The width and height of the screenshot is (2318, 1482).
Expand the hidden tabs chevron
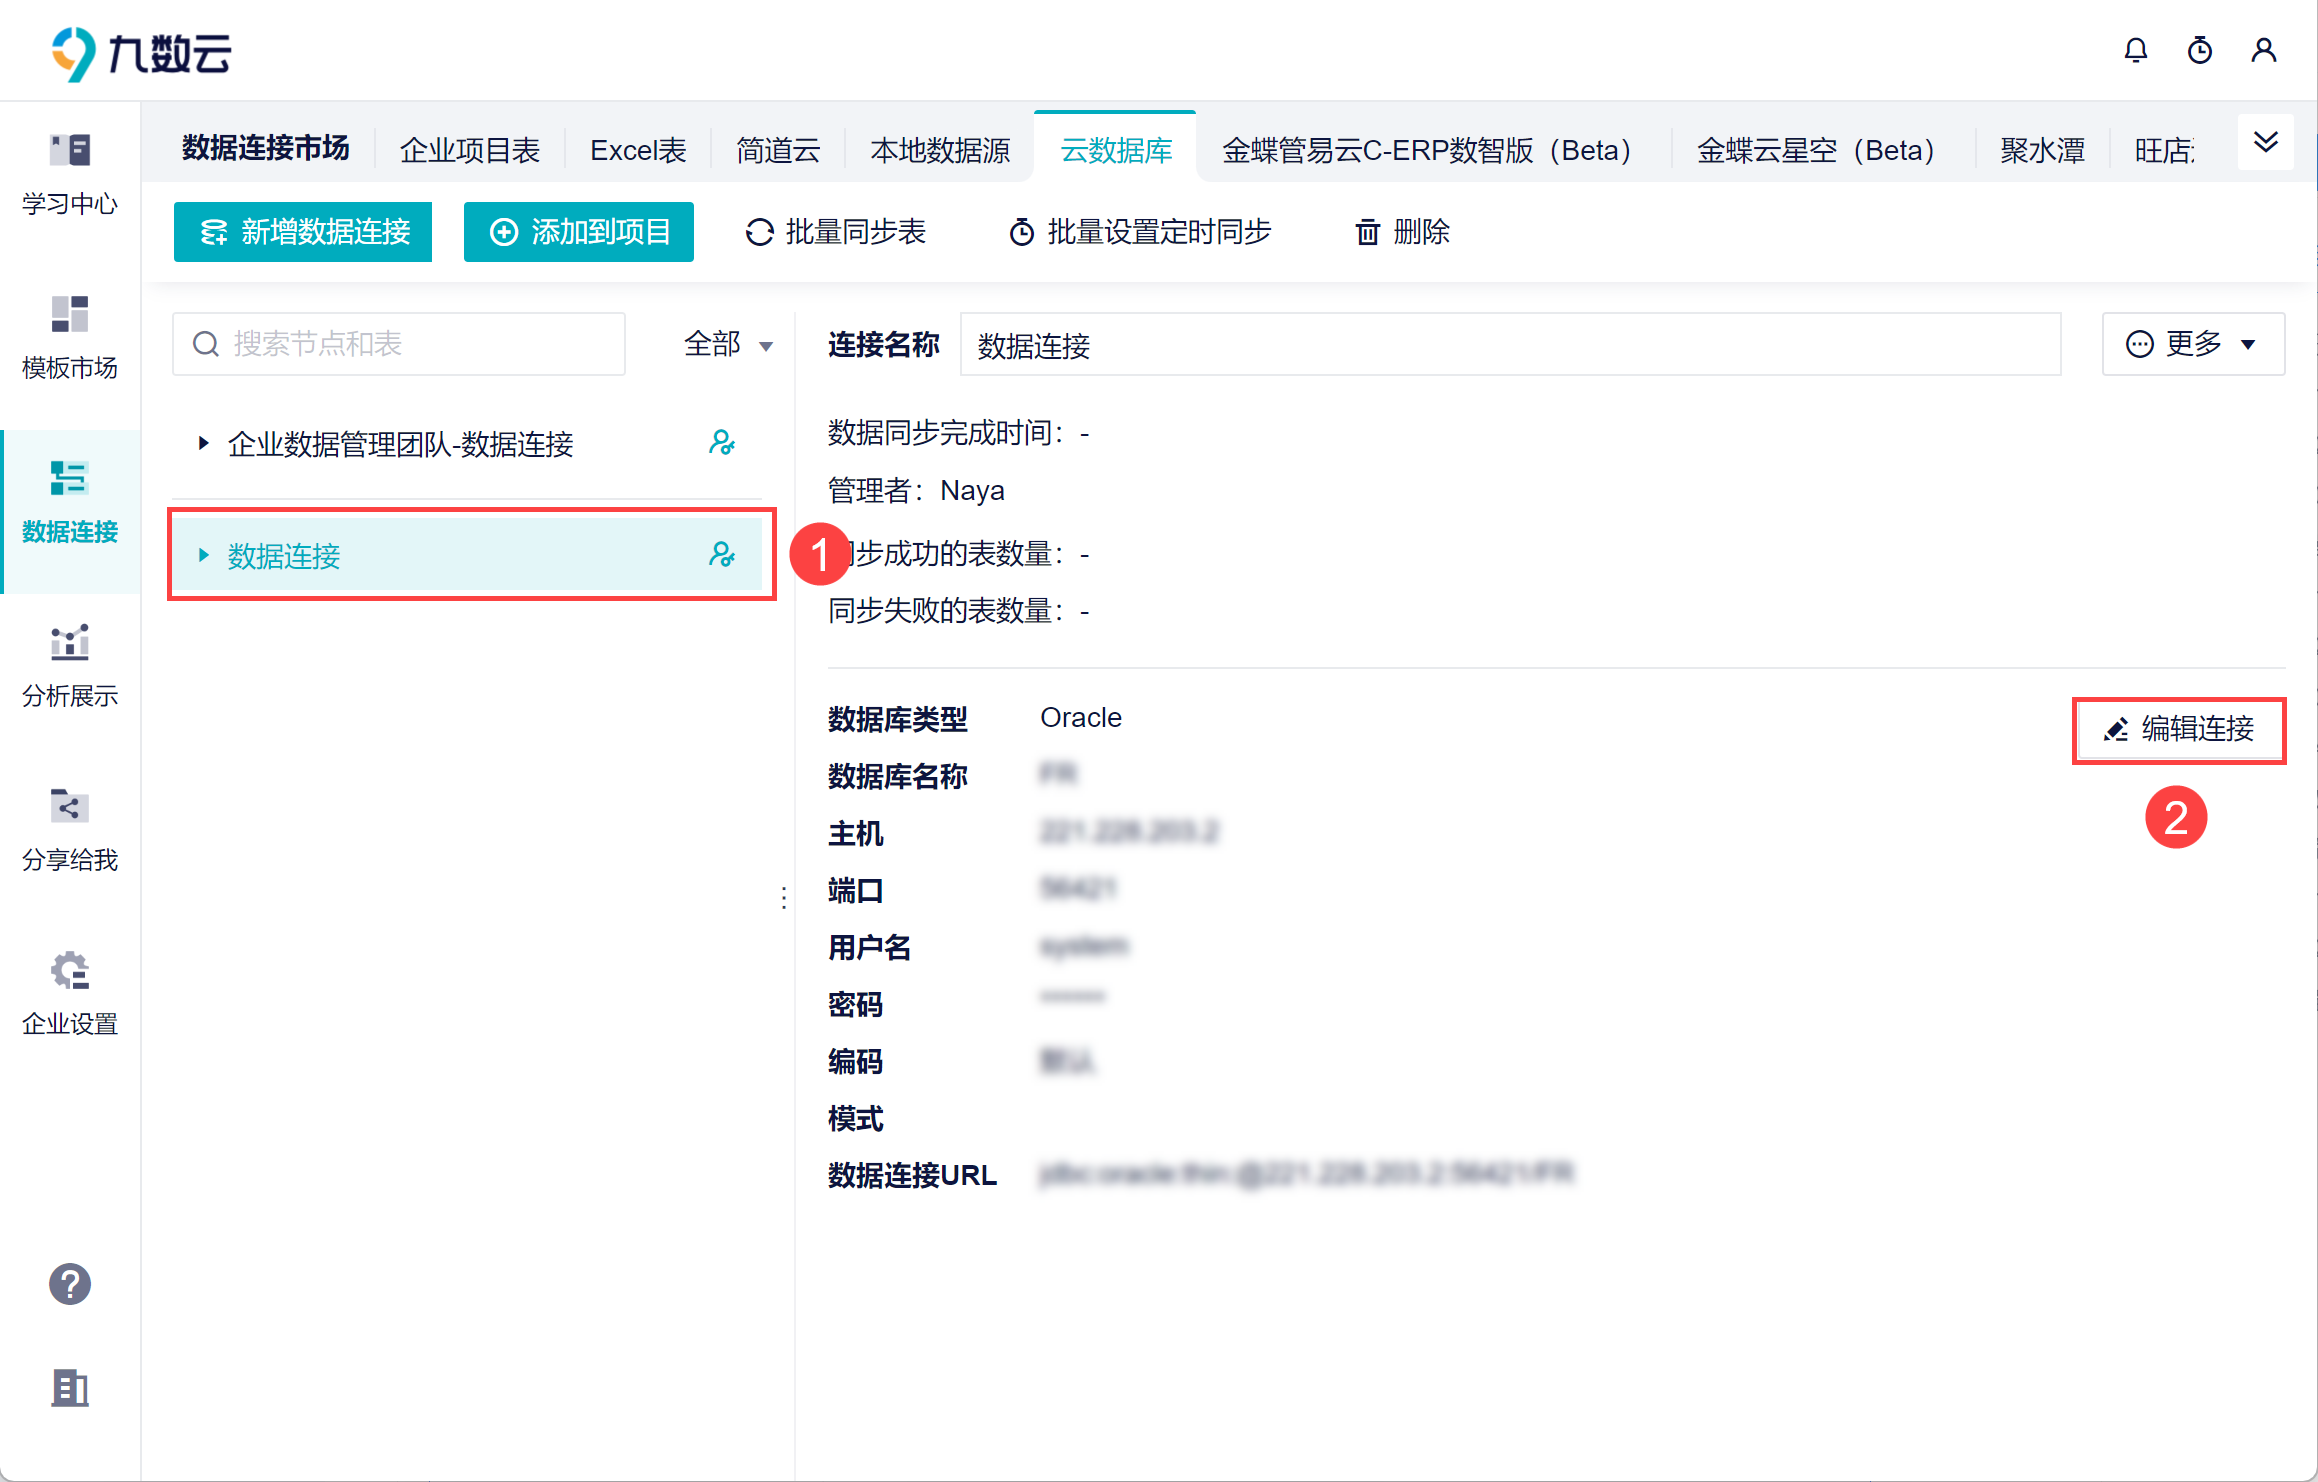point(2265,142)
